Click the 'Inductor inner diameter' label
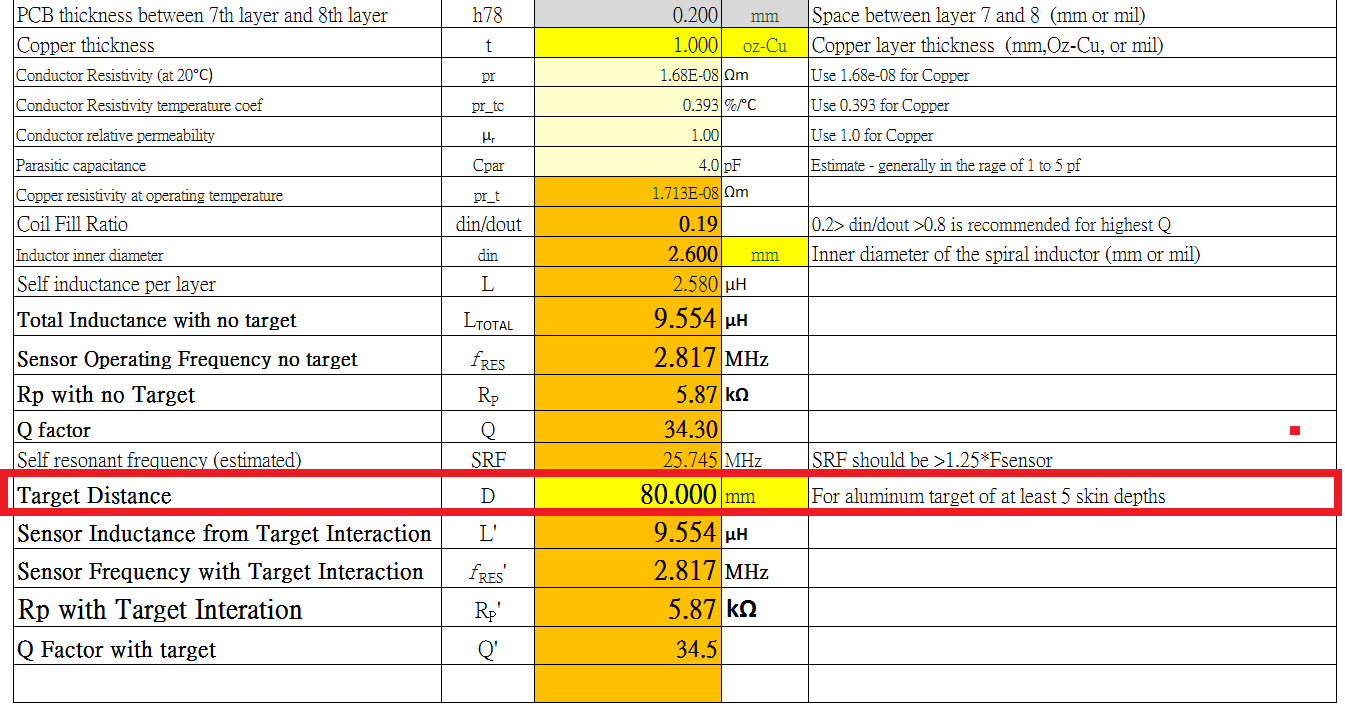1345x715 pixels. [90, 255]
